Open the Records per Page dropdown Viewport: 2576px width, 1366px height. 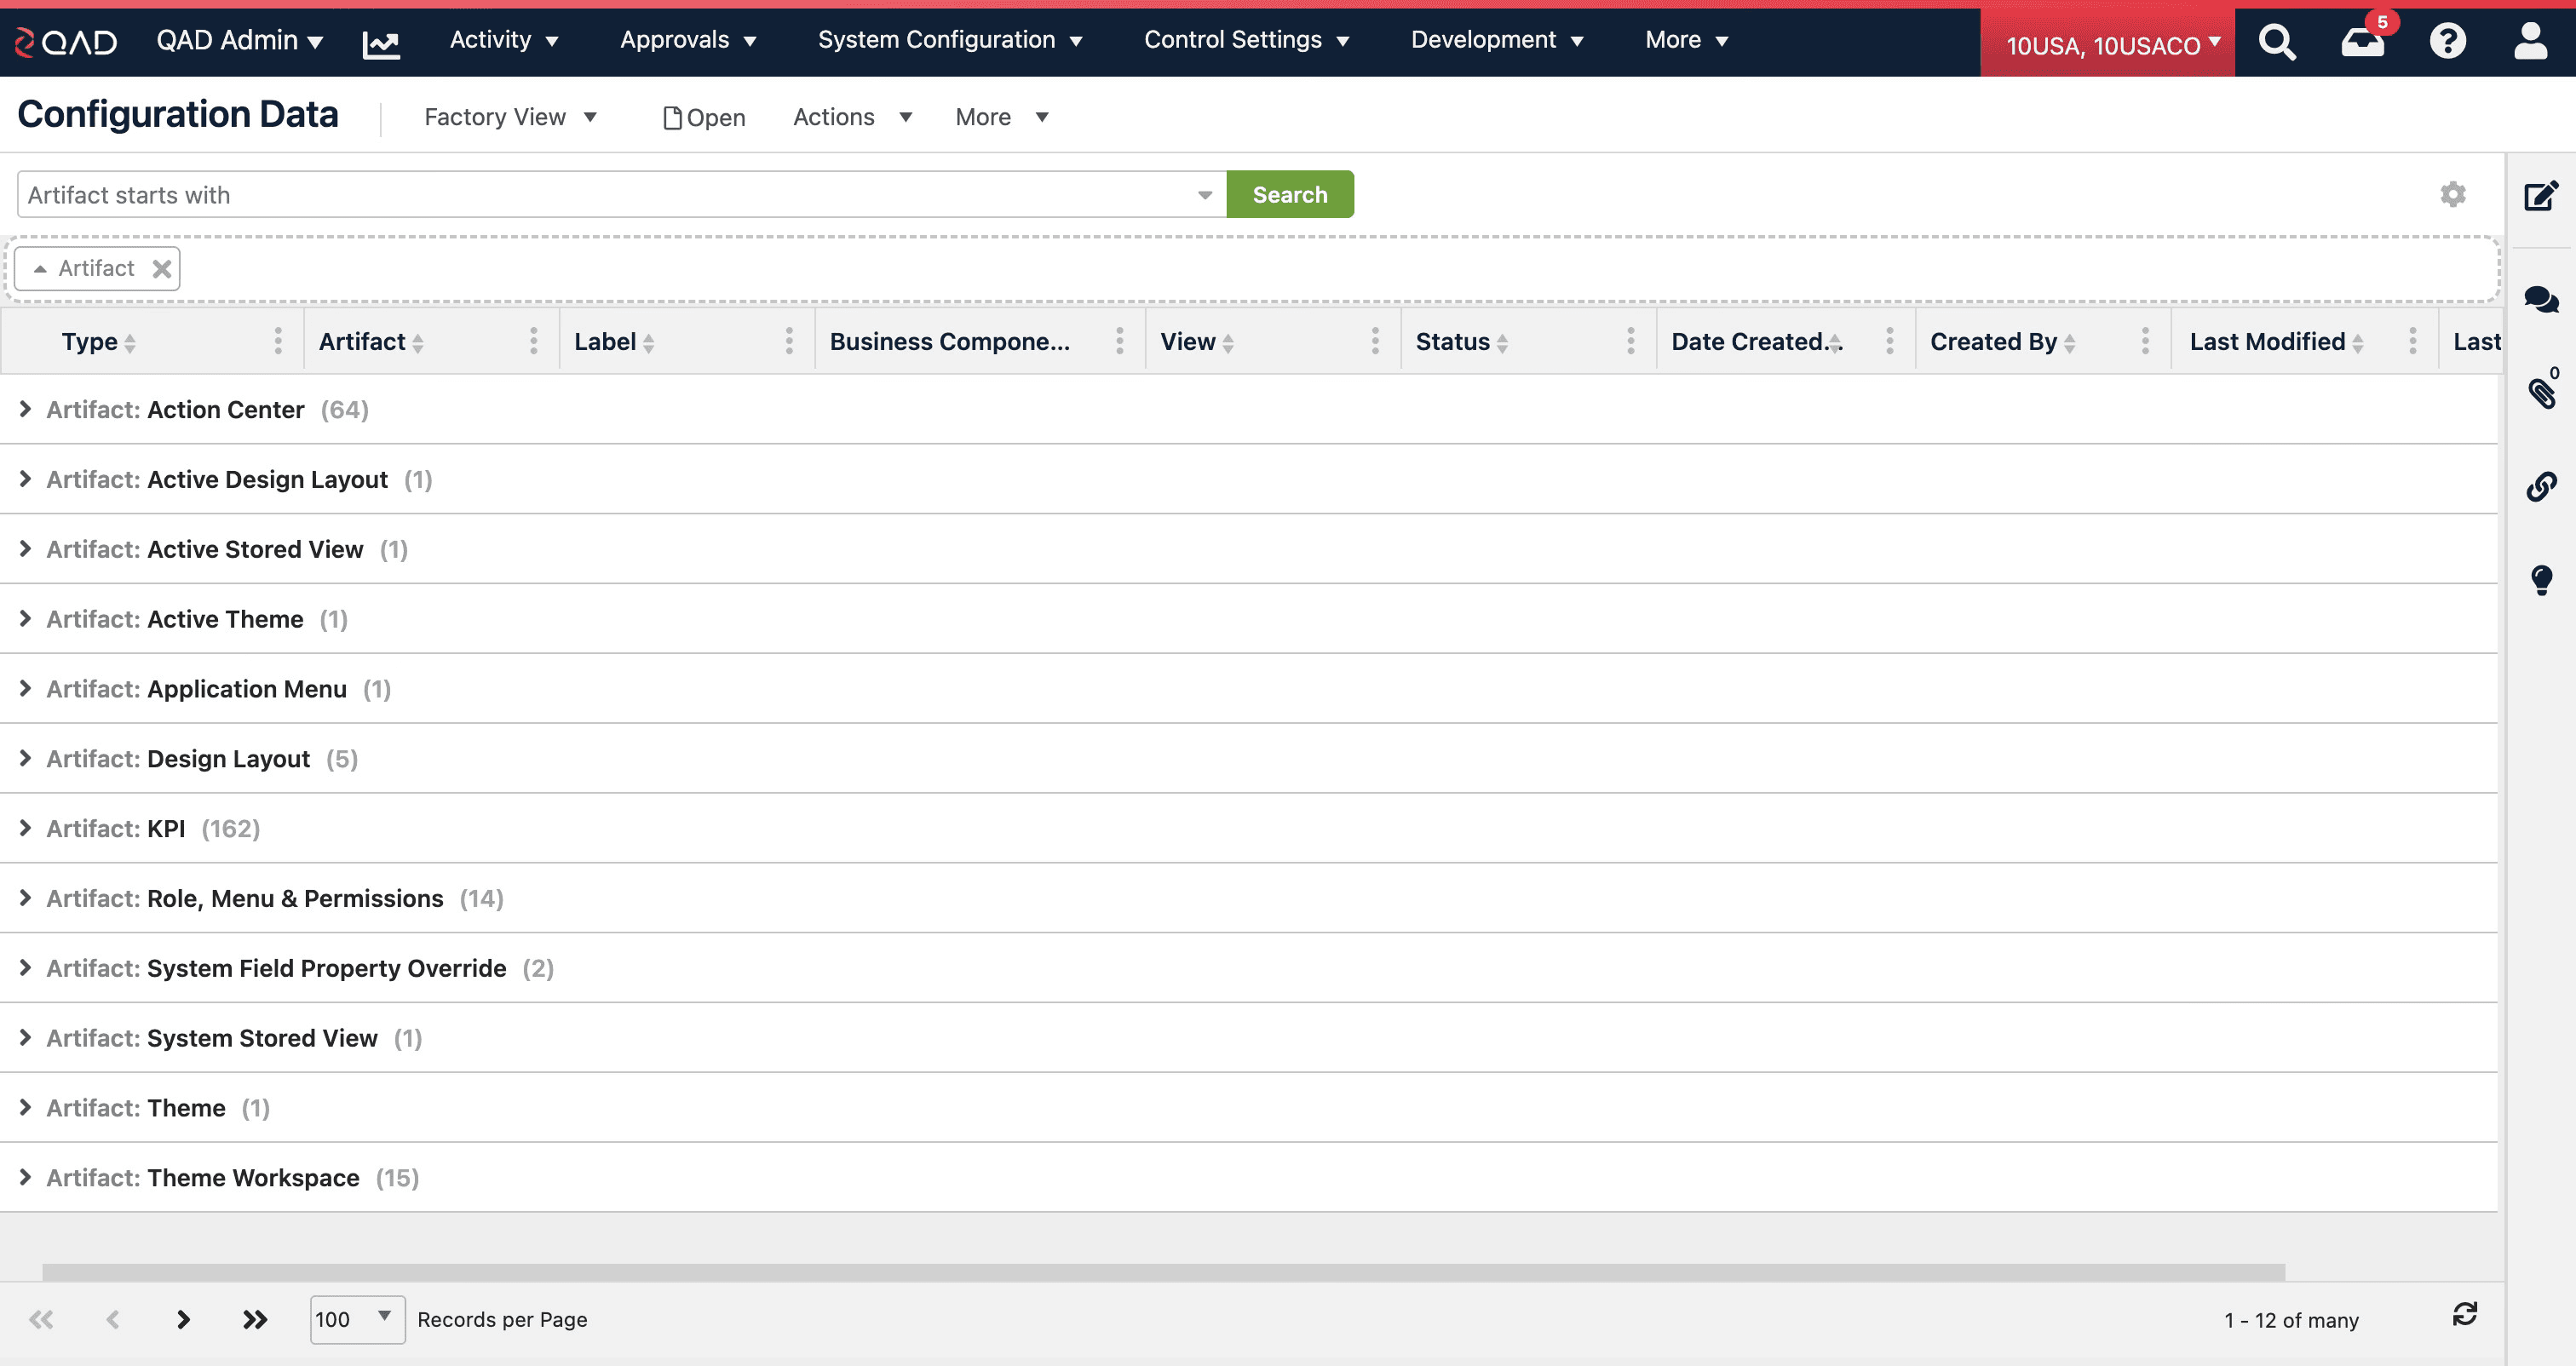(x=357, y=1319)
